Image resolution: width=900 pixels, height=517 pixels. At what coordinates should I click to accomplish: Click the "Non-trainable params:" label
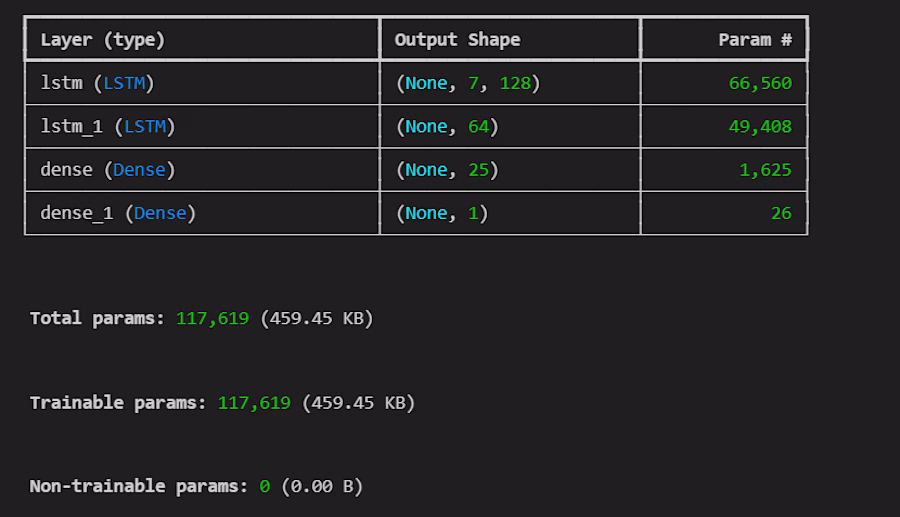click(x=138, y=486)
